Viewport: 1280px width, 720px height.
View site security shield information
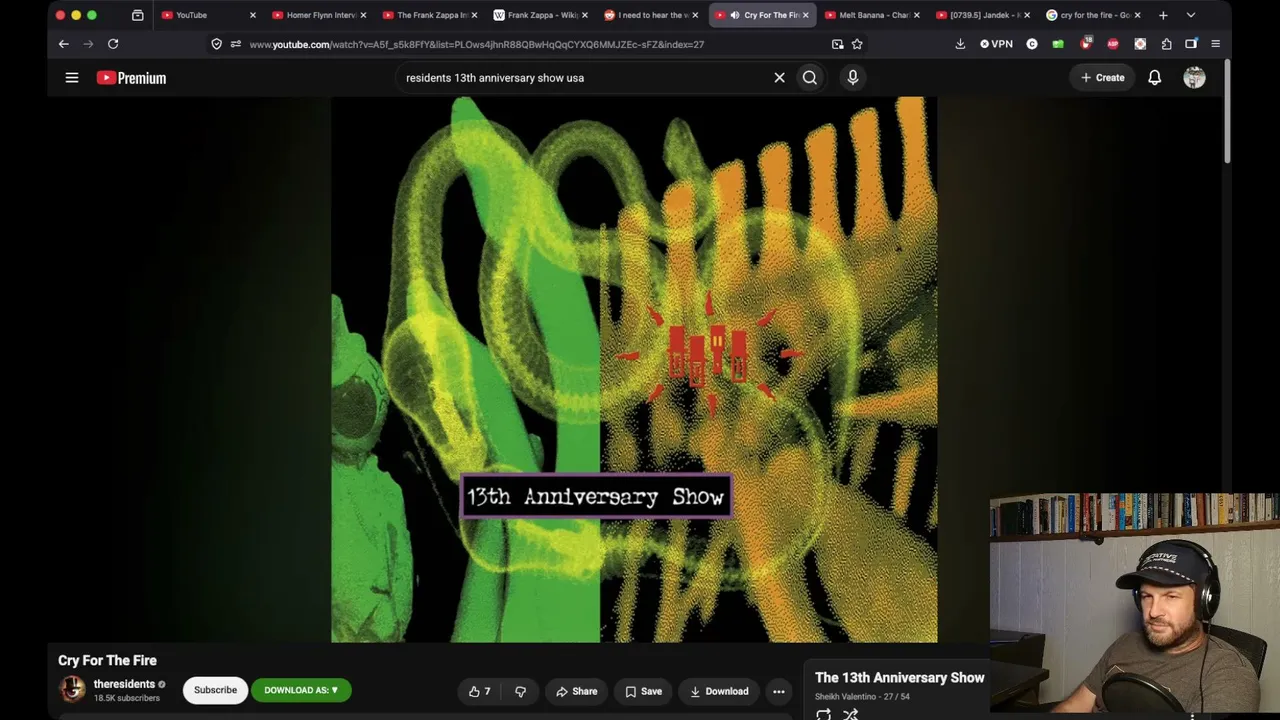click(216, 44)
